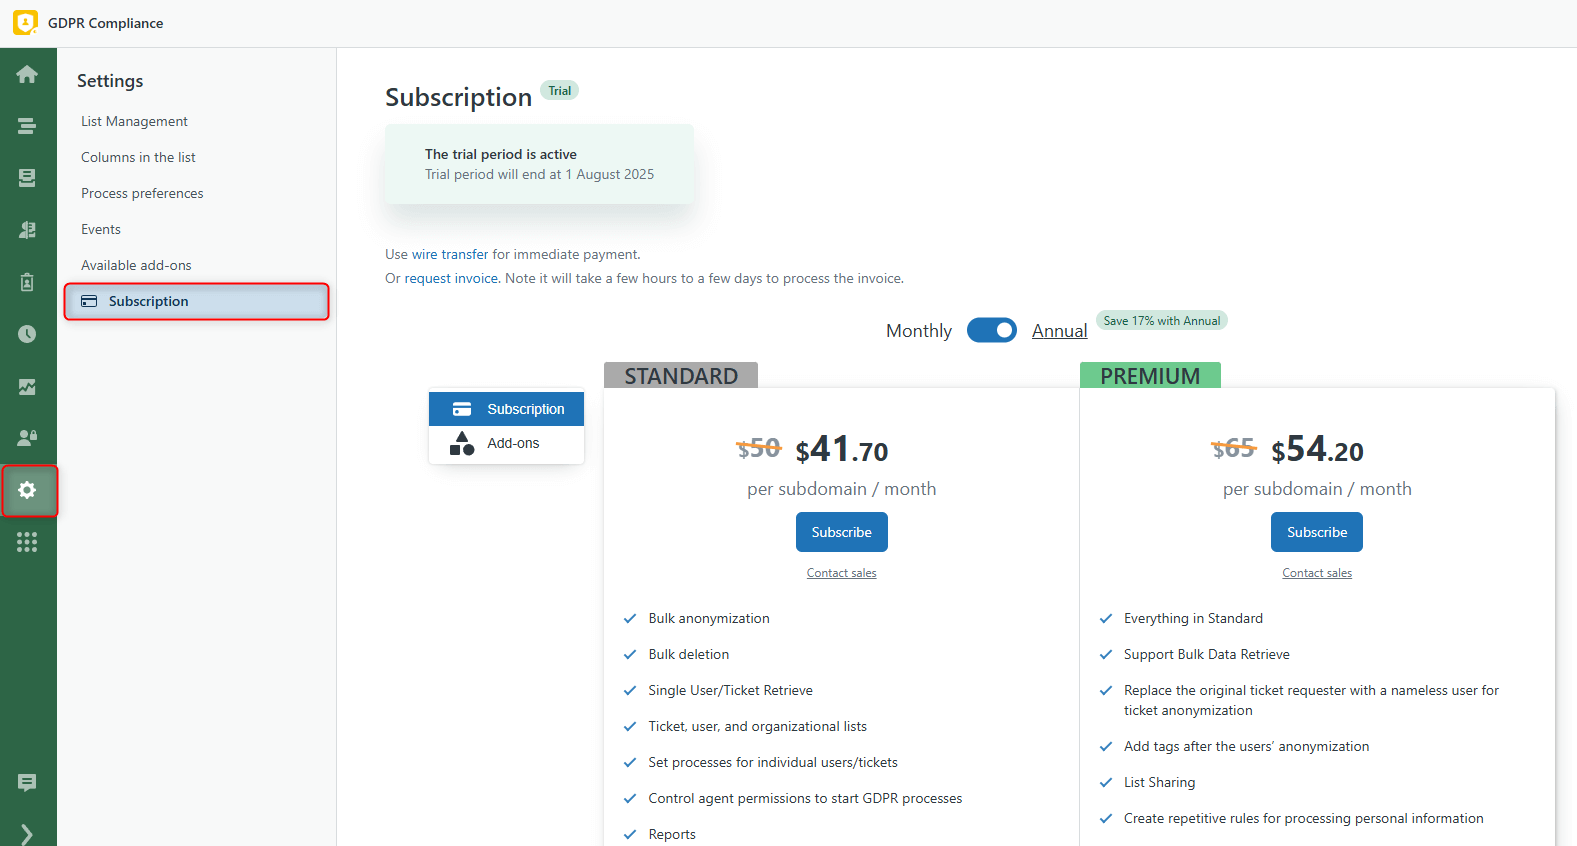
Task: Select the Monthly billing label
Action: pyautogui.click(x=919, y=331)
